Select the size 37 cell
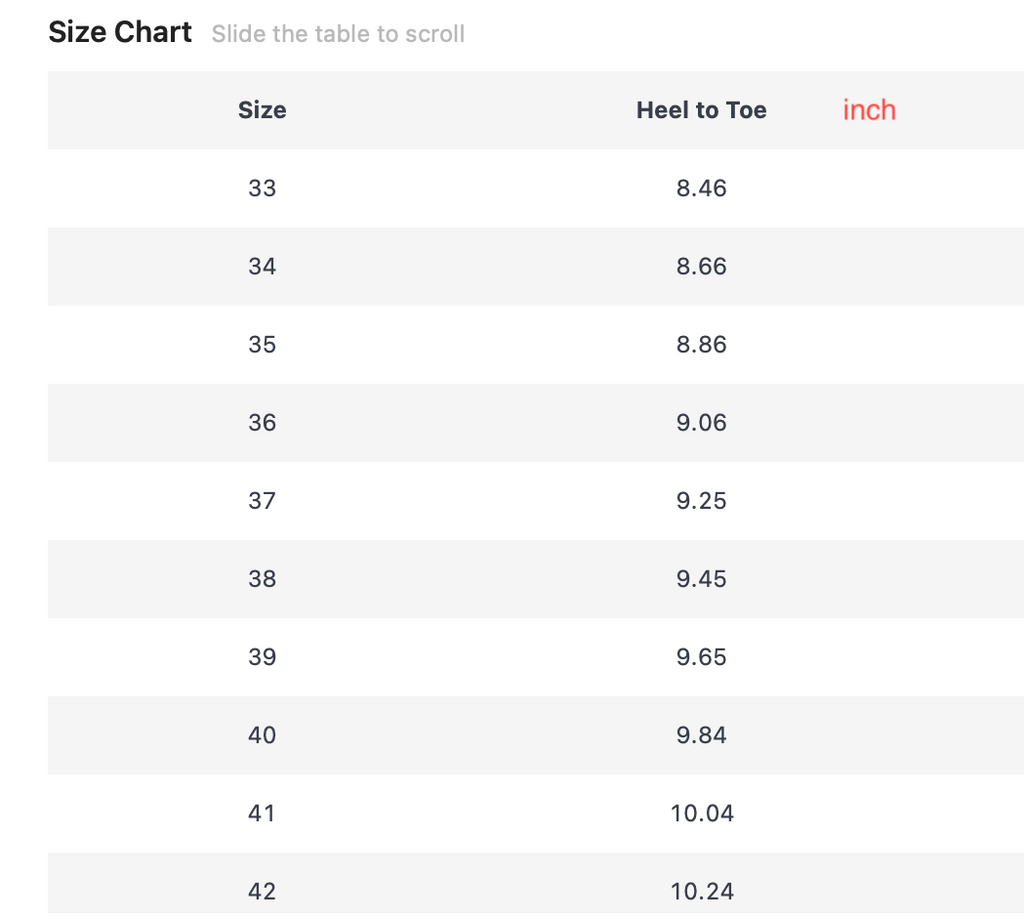 coord(262,500)
